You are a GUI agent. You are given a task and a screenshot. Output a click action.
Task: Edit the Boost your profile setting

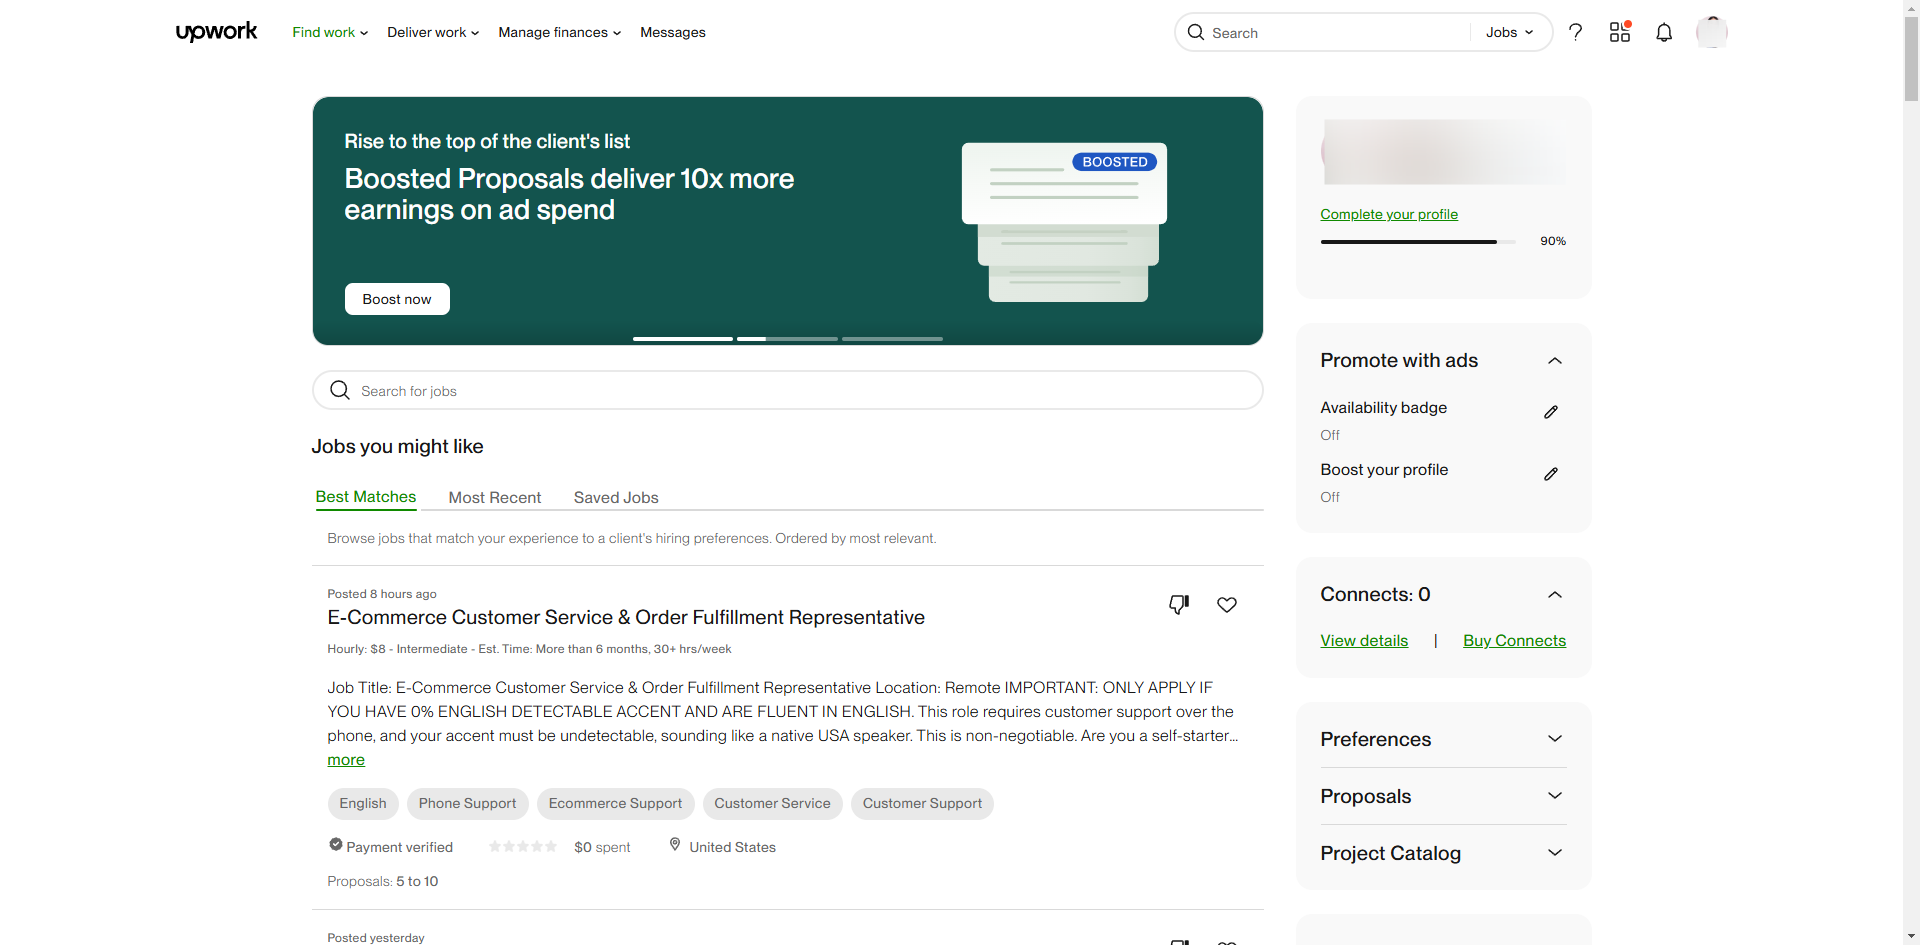(x=1551, y=474)
